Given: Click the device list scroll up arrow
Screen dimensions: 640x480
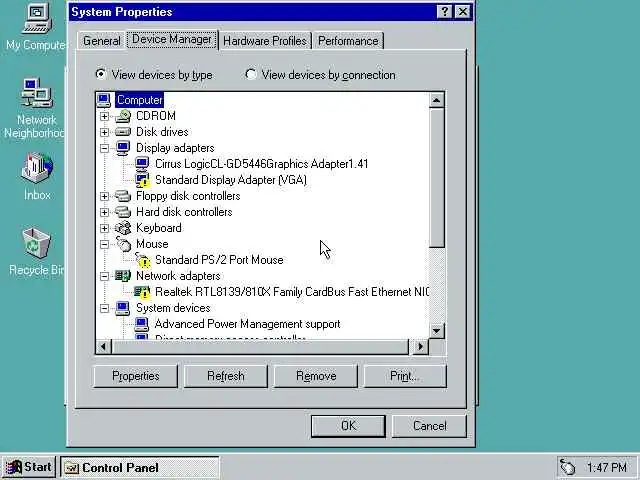Looking at the screenshot, I should [437, 100].
